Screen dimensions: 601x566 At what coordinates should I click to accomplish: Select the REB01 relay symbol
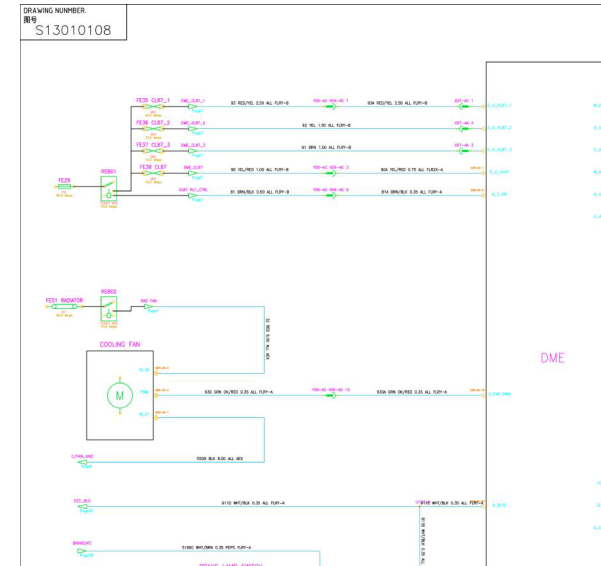(x=109, y=189)
